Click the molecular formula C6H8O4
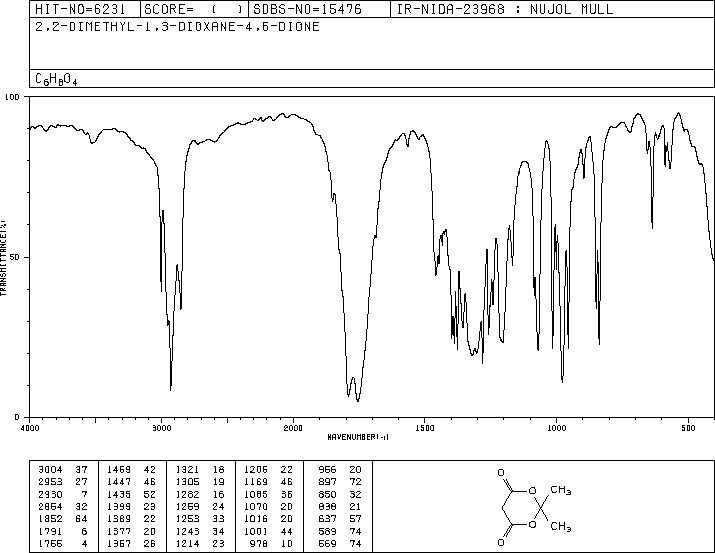Viewport: 715px width, 553px height. [56, 79]
